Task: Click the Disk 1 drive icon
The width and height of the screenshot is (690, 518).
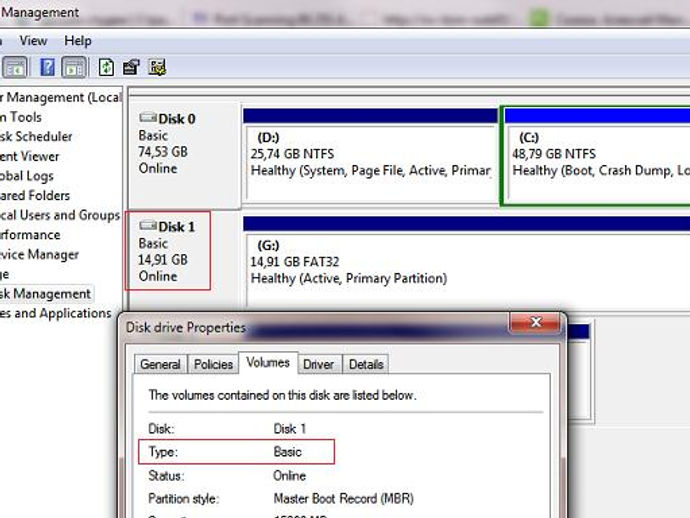Action: point(148,226)
